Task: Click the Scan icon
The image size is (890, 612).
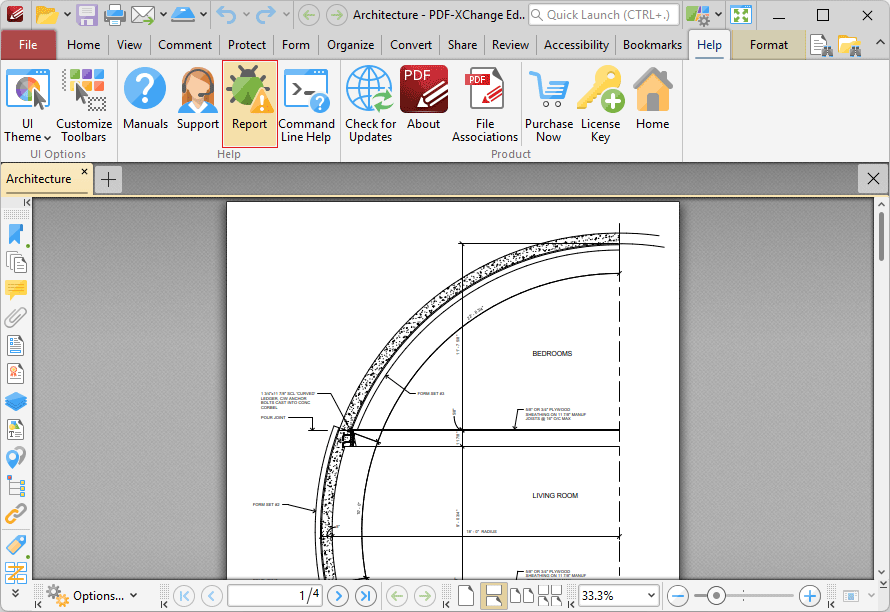Action: coord(183,15)
